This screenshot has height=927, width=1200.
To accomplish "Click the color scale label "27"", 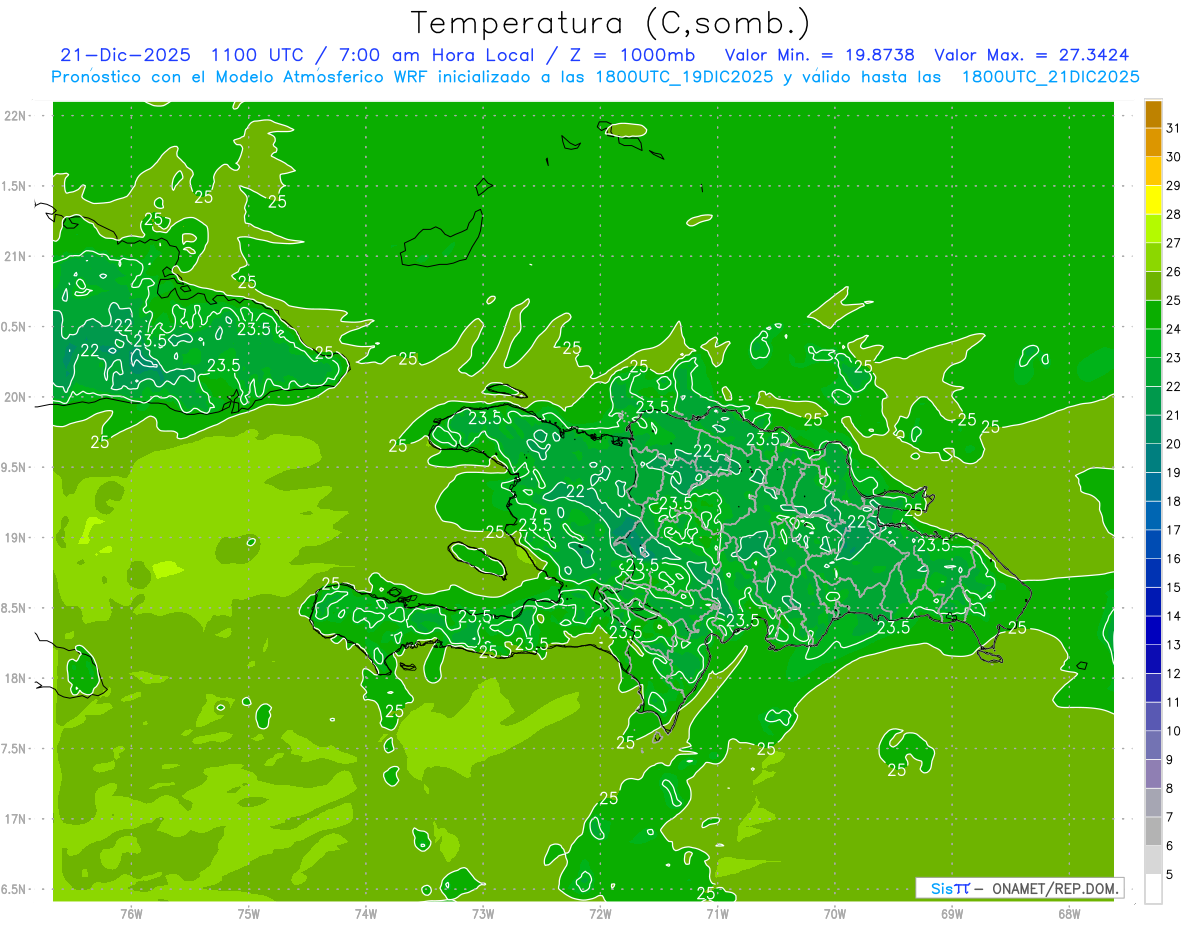I will coord(1173,243).
